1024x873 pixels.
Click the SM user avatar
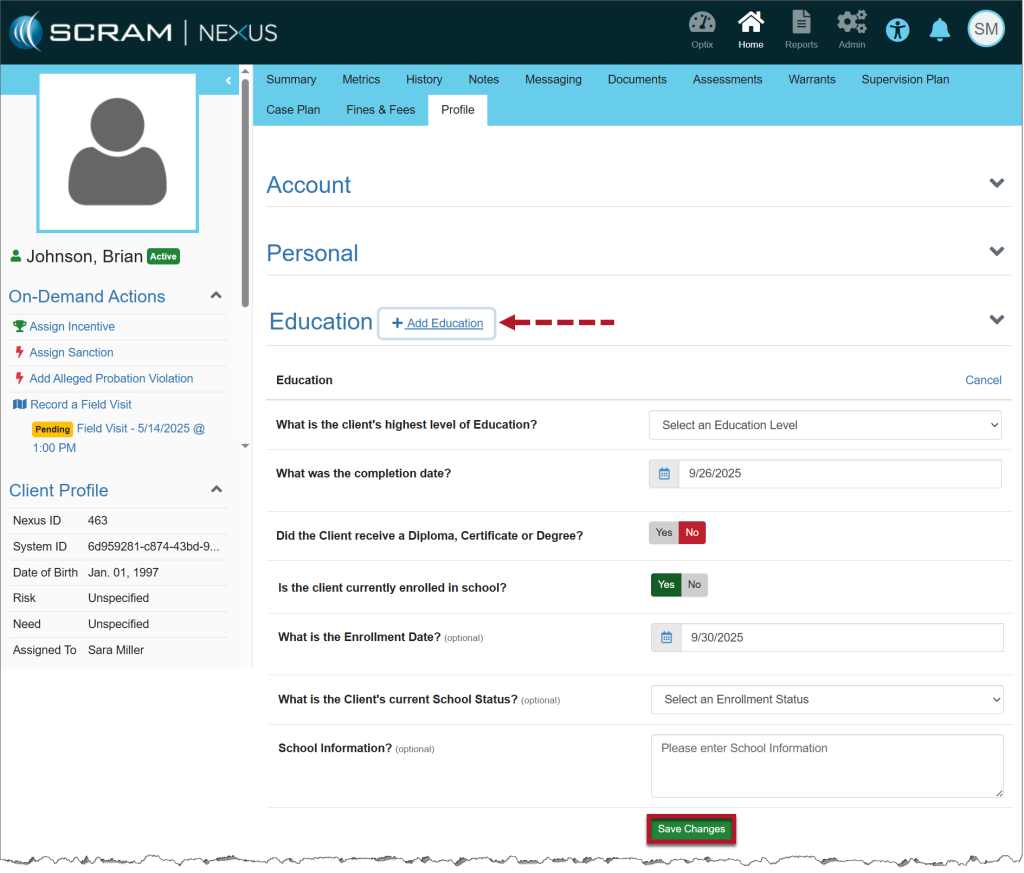click(x=985, y=29)
